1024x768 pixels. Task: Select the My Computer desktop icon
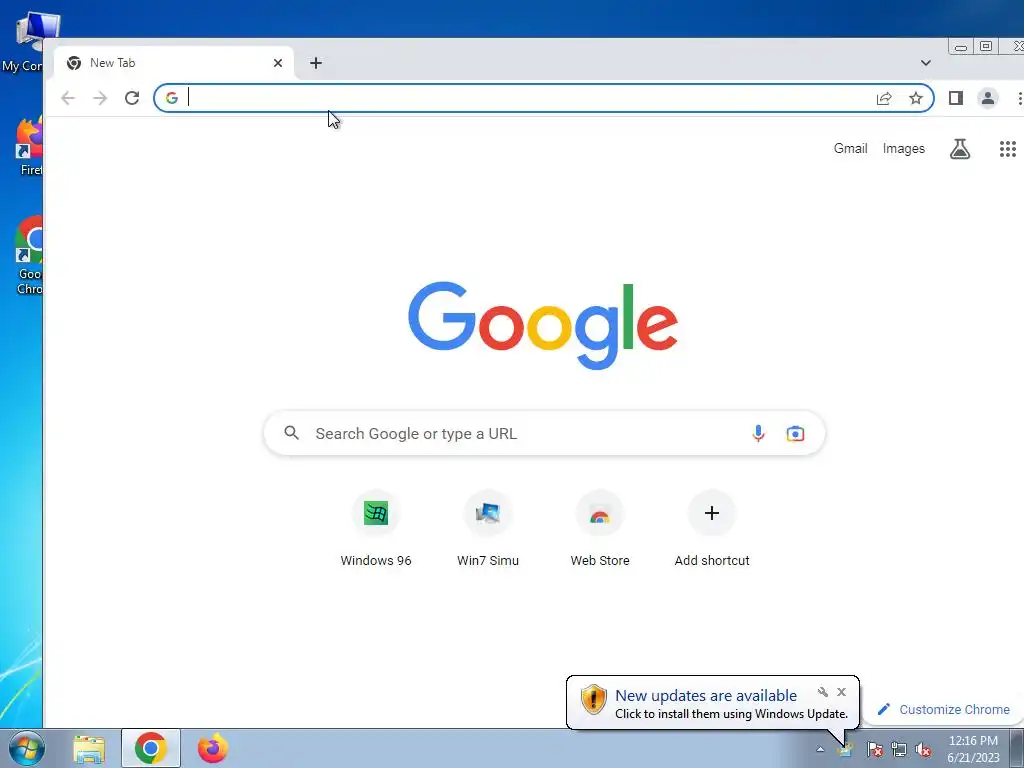click(26, 42)
